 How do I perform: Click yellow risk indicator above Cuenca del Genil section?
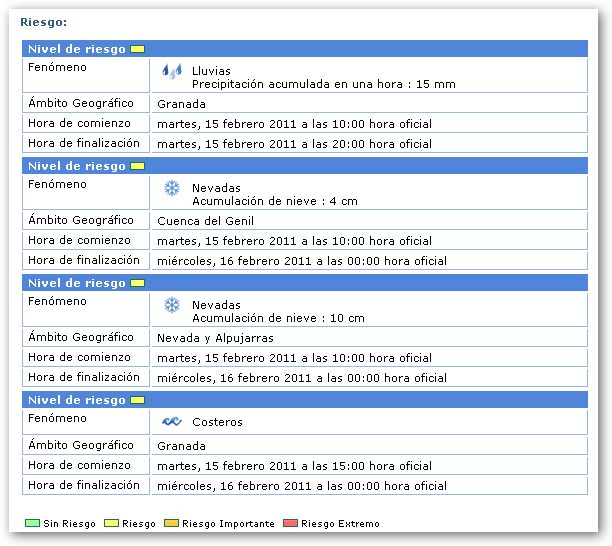138,166
